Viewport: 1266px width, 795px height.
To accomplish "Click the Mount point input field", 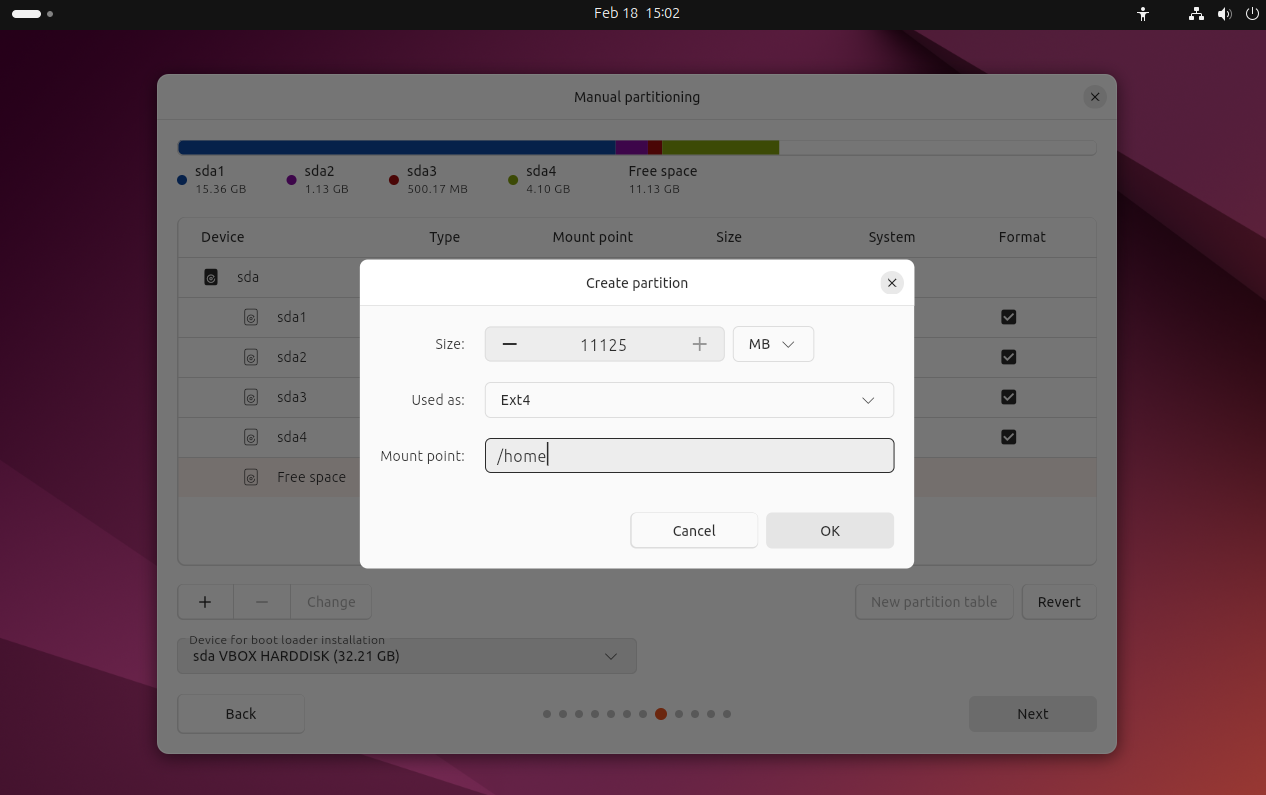I will click(x=689, y=456).
